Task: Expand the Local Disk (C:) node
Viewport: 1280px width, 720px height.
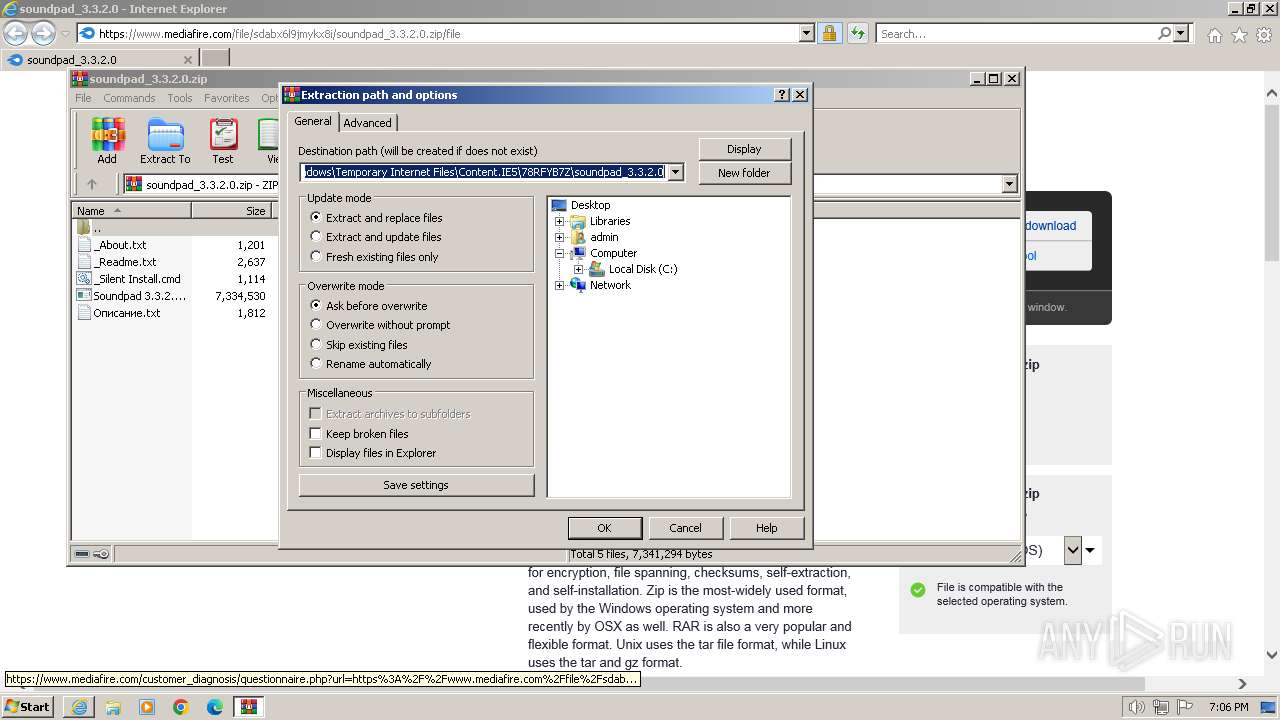Action: [x=578, y=269]
